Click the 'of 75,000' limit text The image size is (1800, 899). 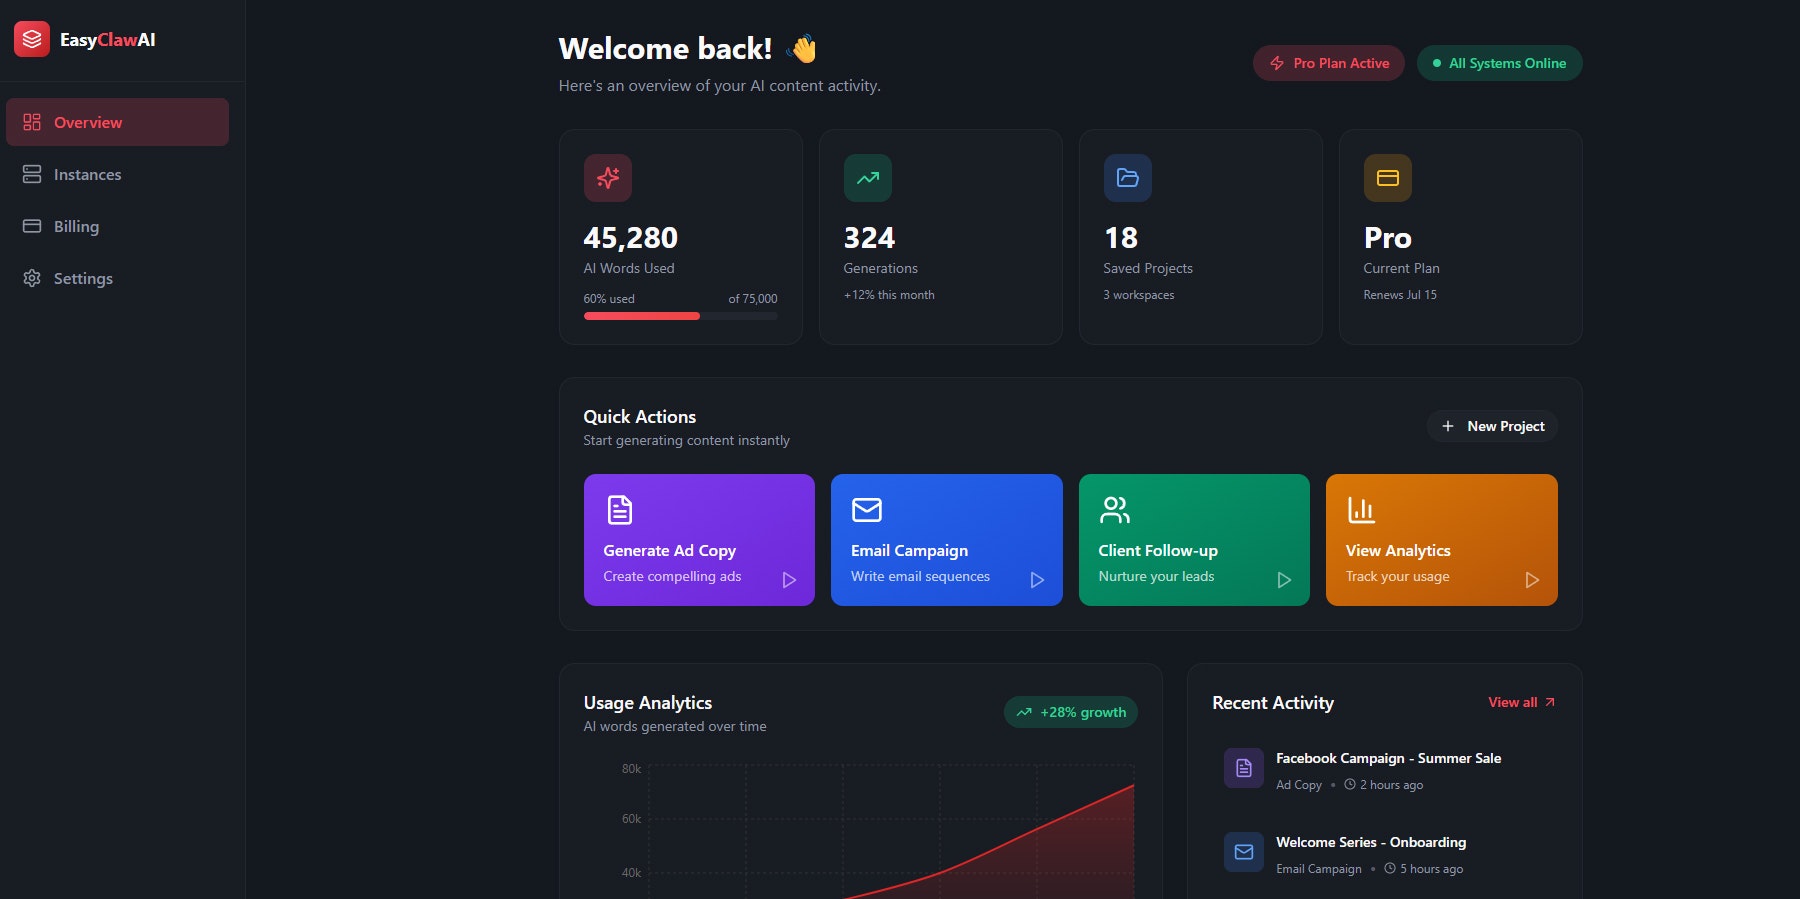(x=753, y=299)
